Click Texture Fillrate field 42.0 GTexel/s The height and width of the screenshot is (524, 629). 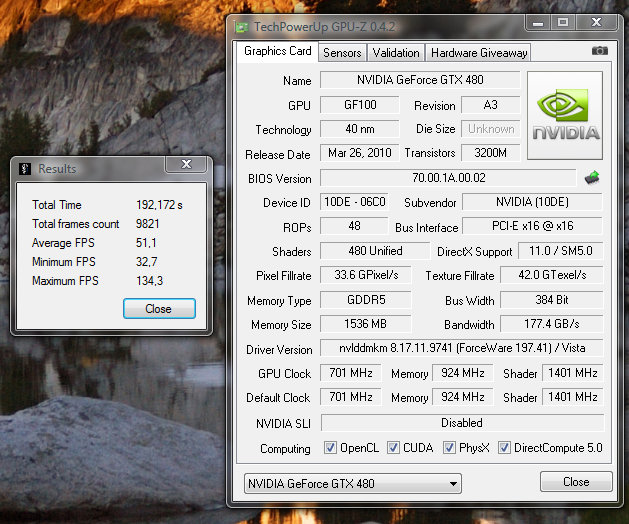552,275
